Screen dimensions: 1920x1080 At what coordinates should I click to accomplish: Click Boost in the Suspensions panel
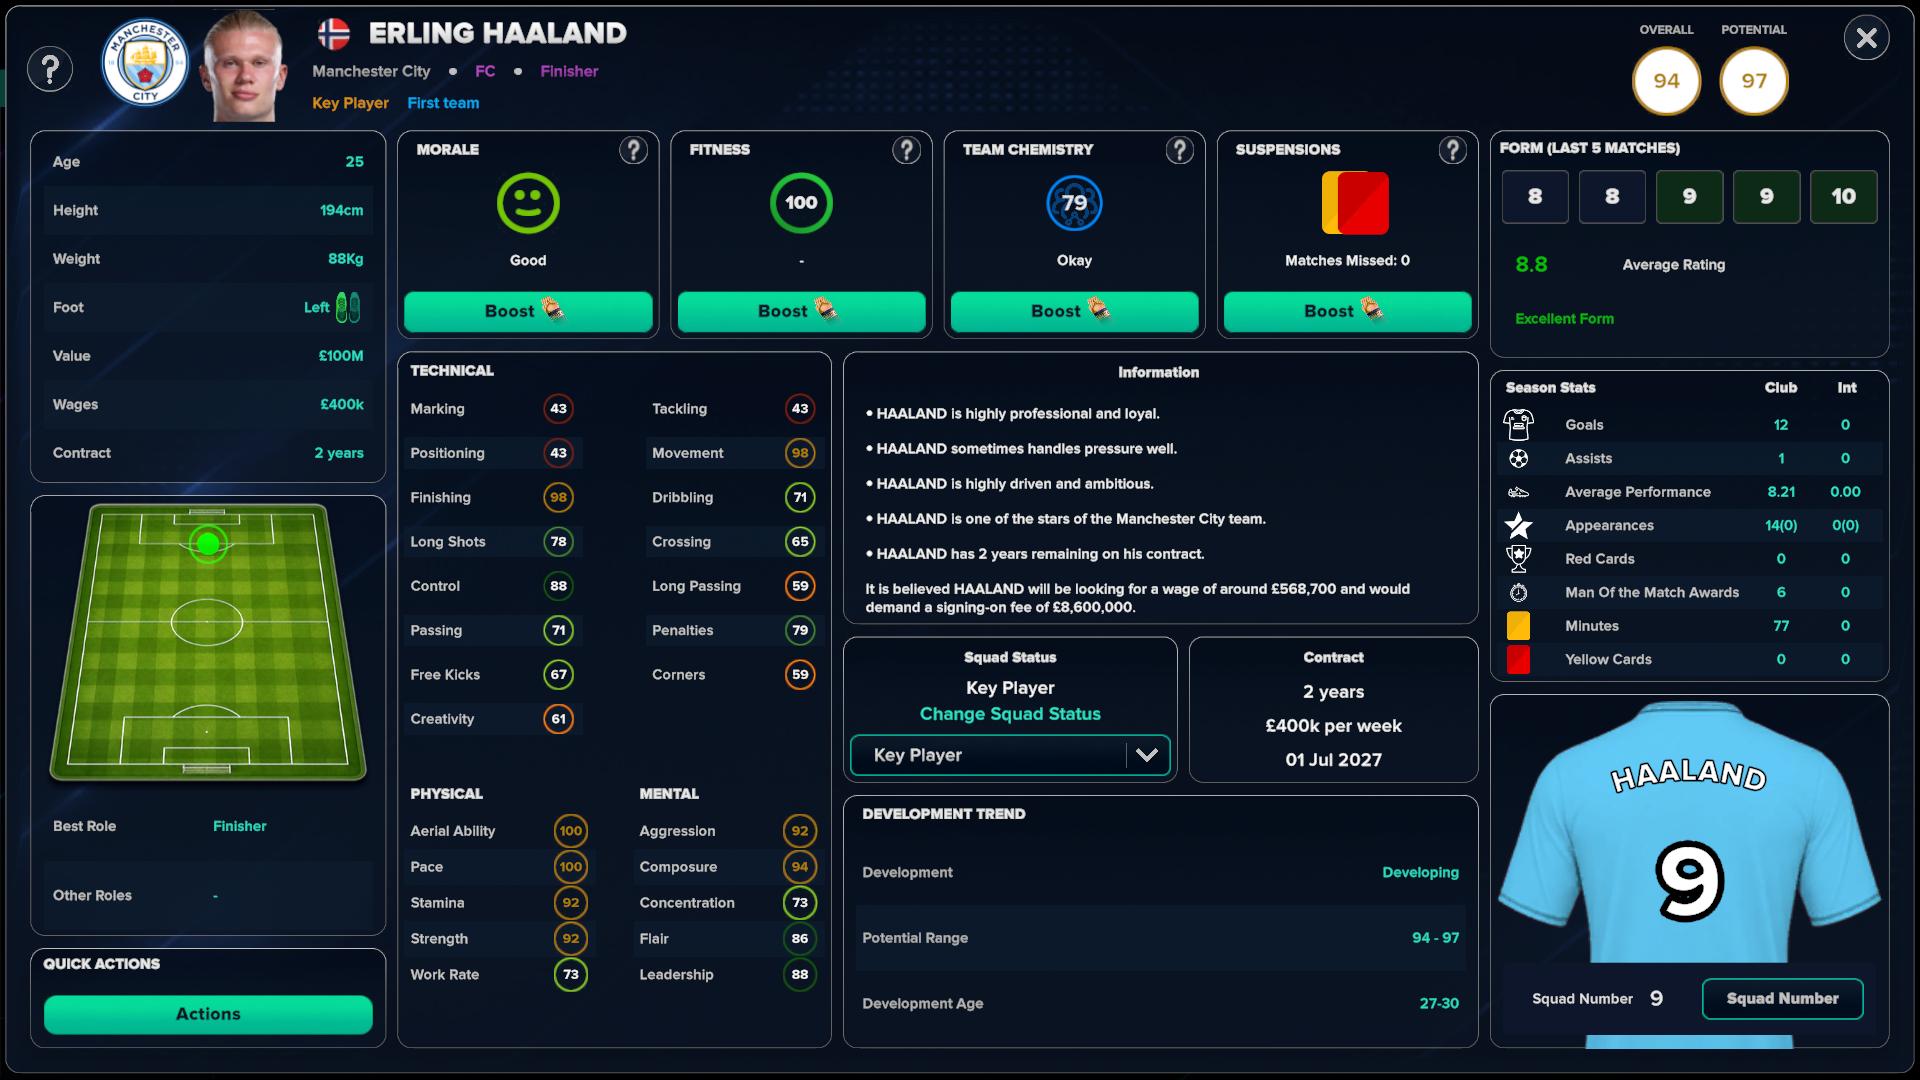point(1347,311)
